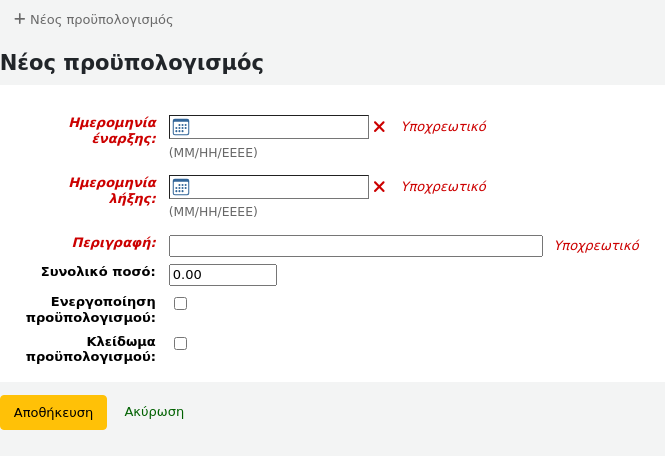This screenshot has width=665, height=456.
Task: Click the Ημερομηνία έναρξης label
Action: (x=112, y=130)
